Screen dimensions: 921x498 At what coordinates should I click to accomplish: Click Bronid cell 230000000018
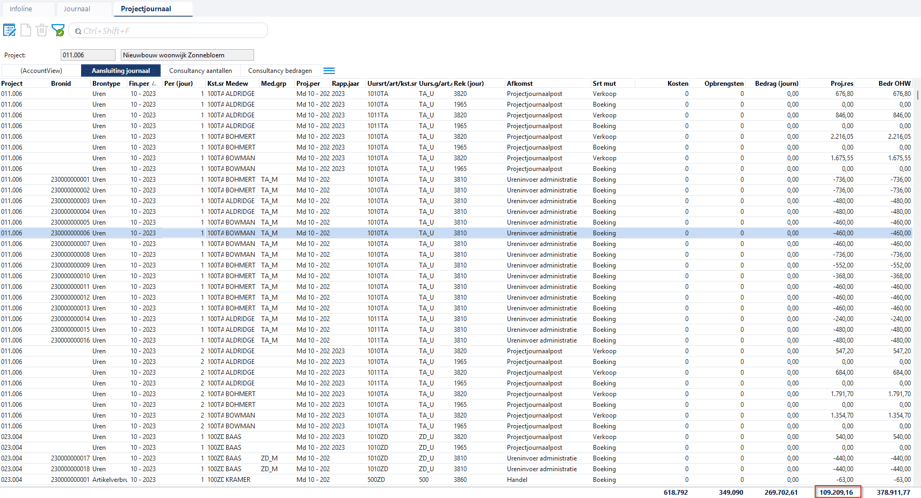click(x=70, y=469)
